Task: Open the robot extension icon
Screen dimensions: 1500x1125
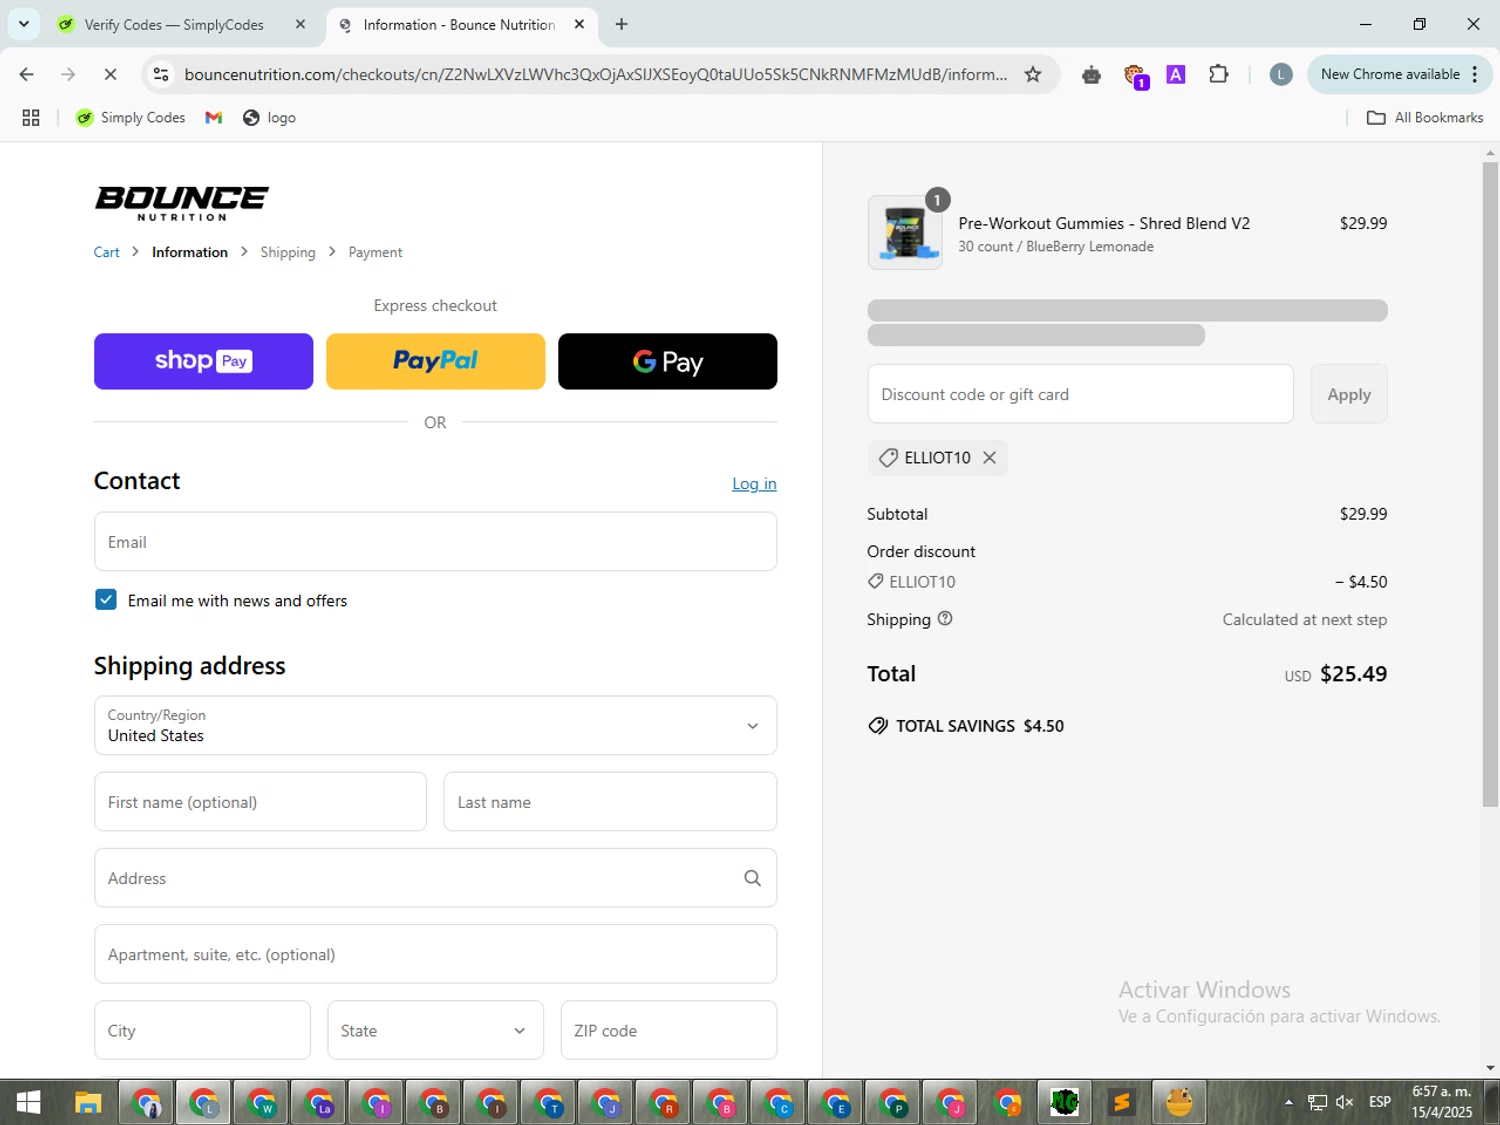Action: [1091, 74]
